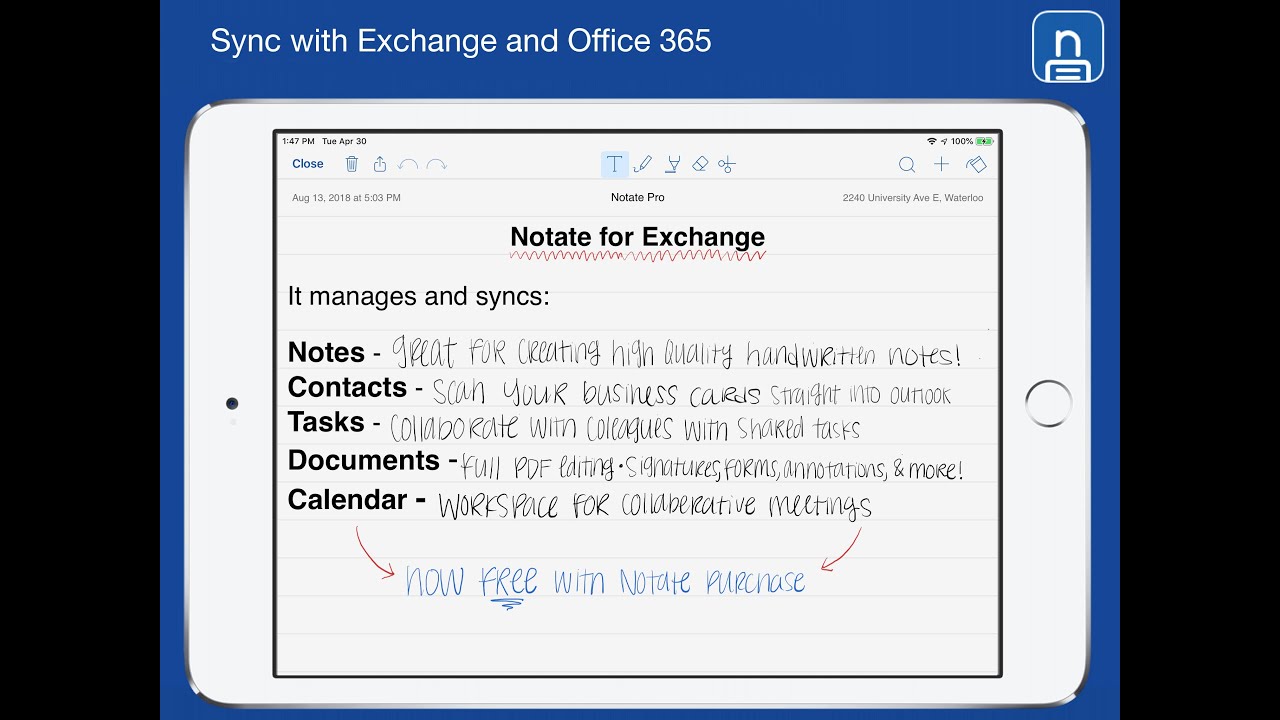Select the Text tool

tap(614, 164)
